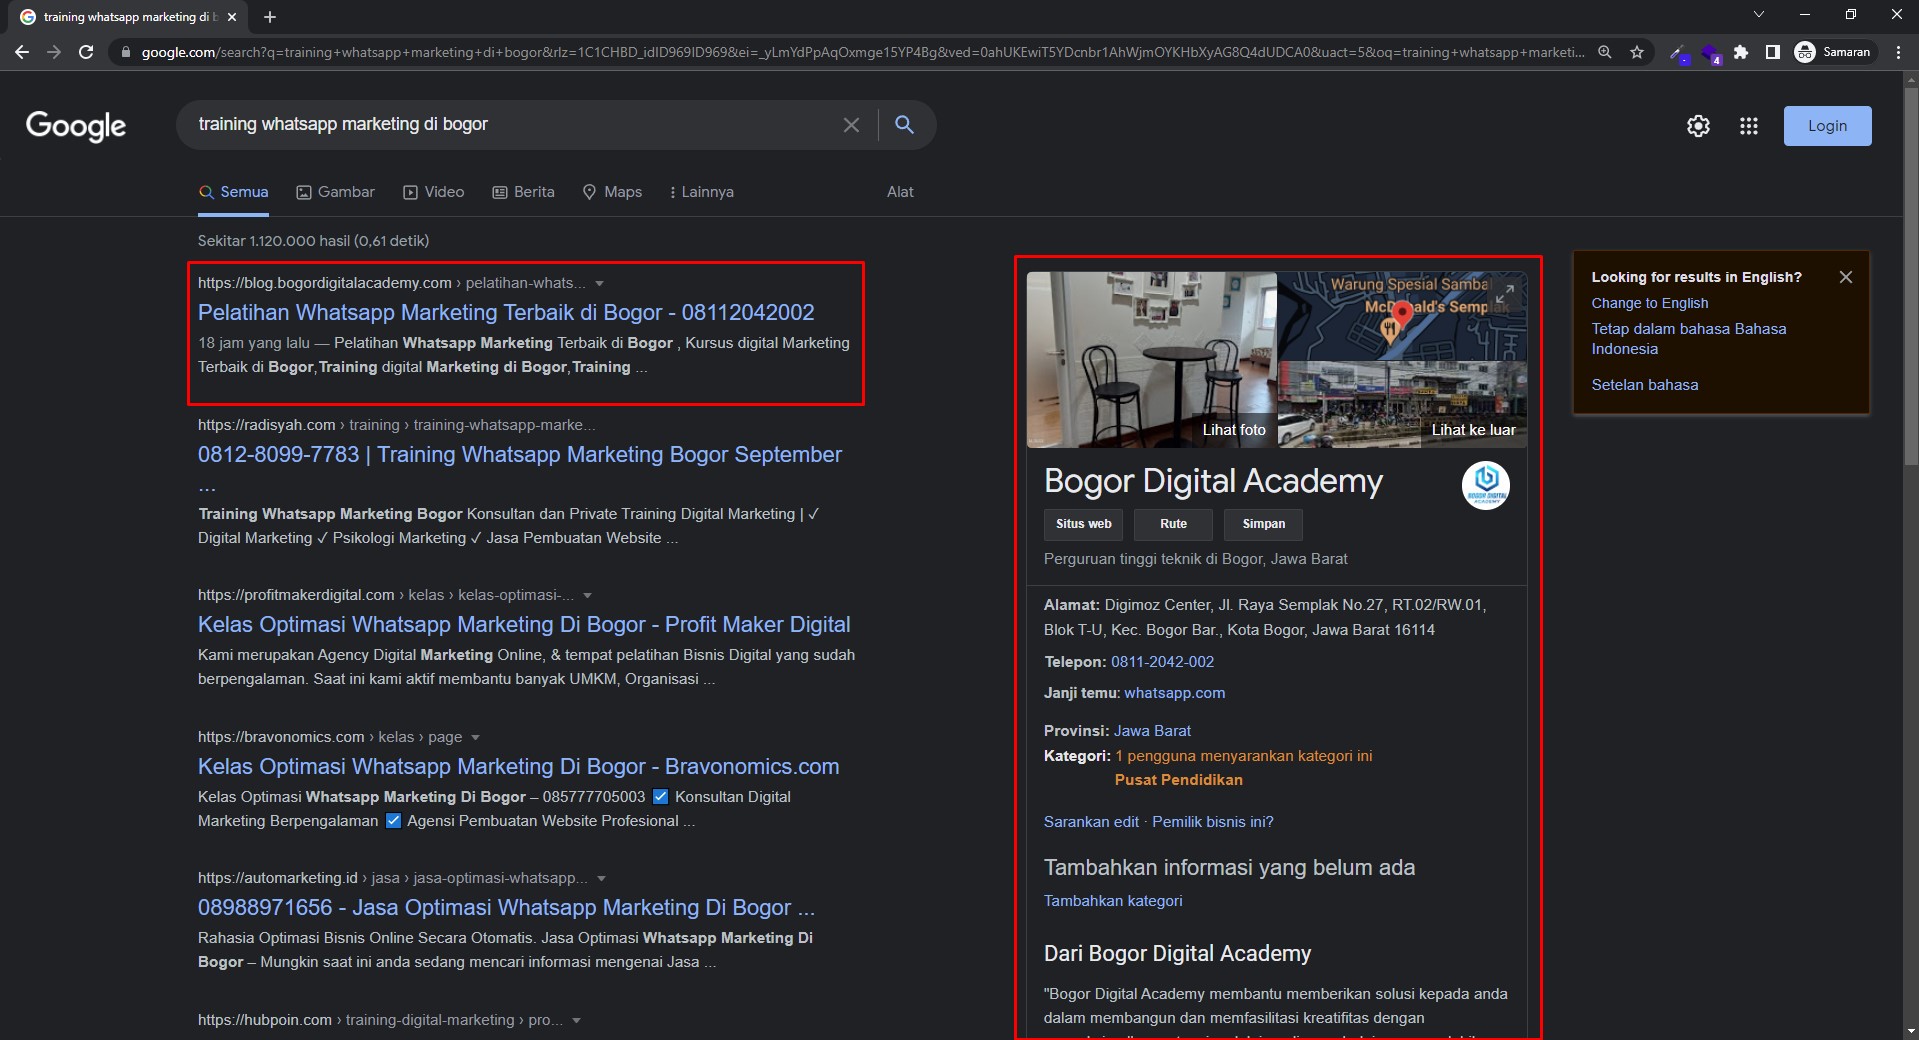
Task: Reload the page
Action: point(86,52)
